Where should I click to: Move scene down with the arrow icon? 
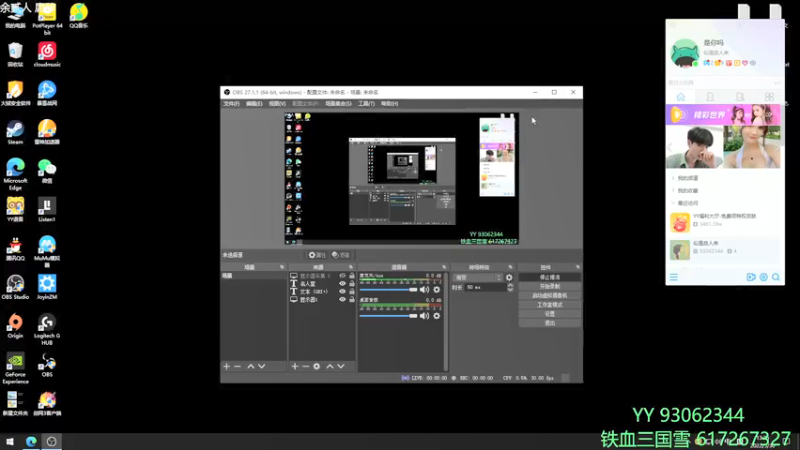262,366
